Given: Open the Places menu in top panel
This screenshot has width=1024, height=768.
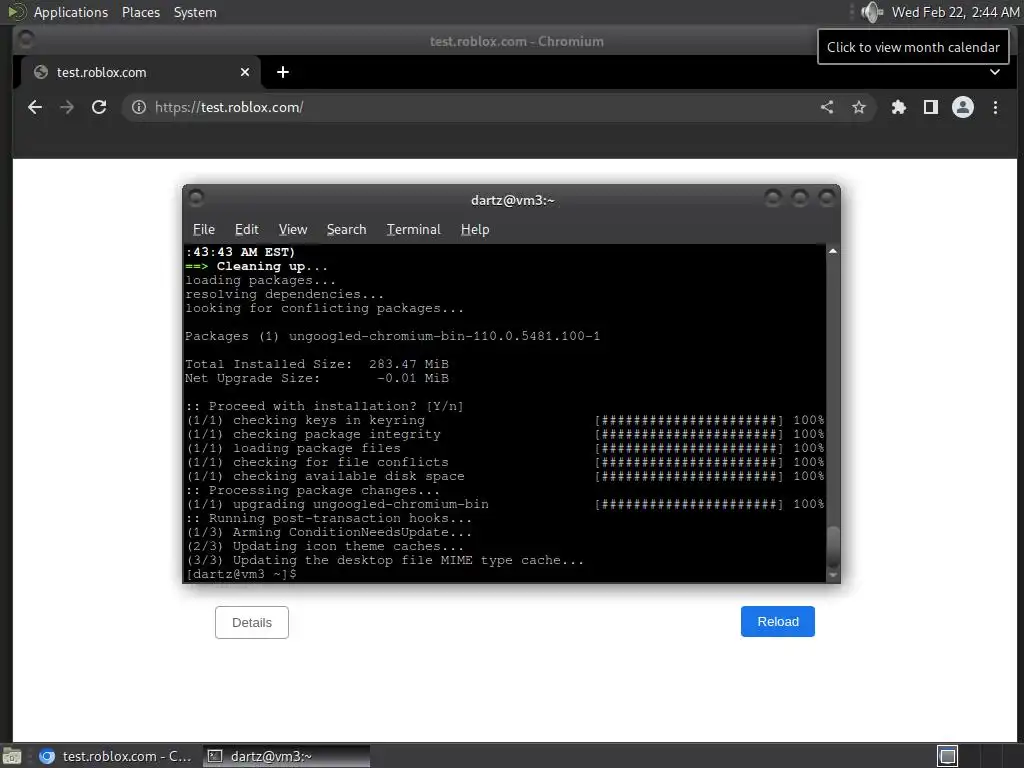Looking at the screenshot, I should [x=141, y=12].
